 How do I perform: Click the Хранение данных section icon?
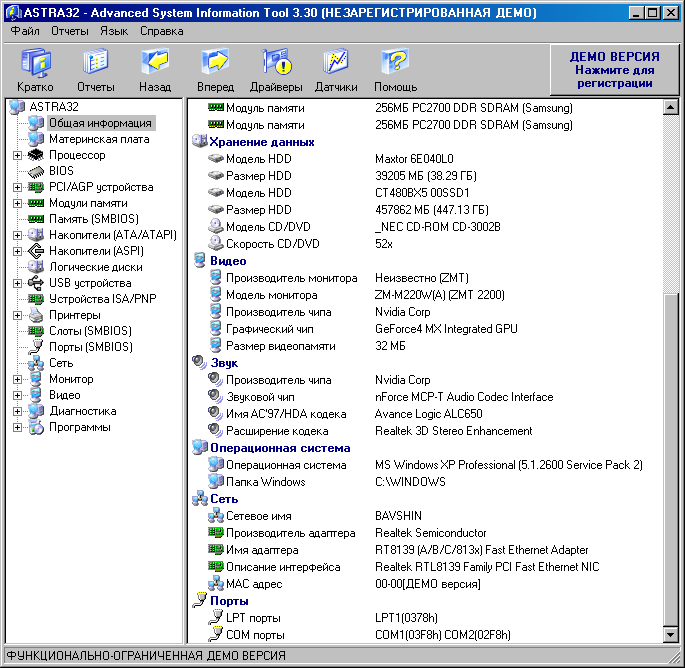tap(200, 142)
